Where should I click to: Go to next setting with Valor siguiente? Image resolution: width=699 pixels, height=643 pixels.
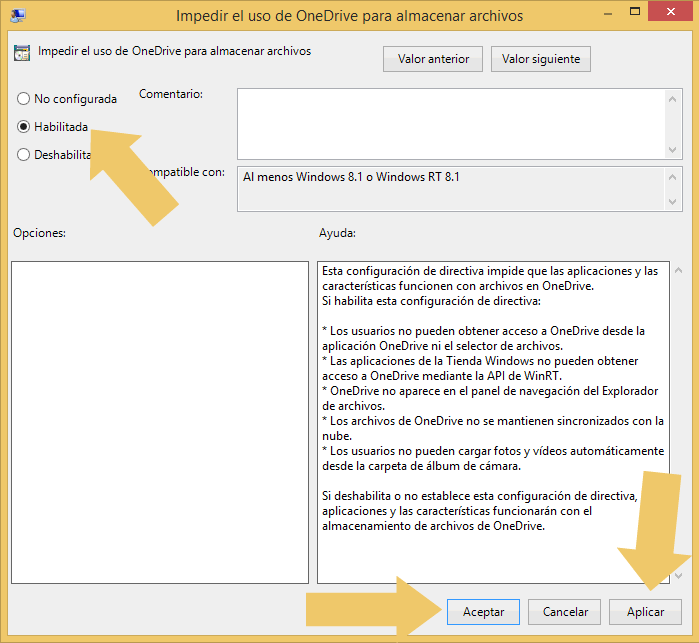pyautogui.click(x=541, y=59)
